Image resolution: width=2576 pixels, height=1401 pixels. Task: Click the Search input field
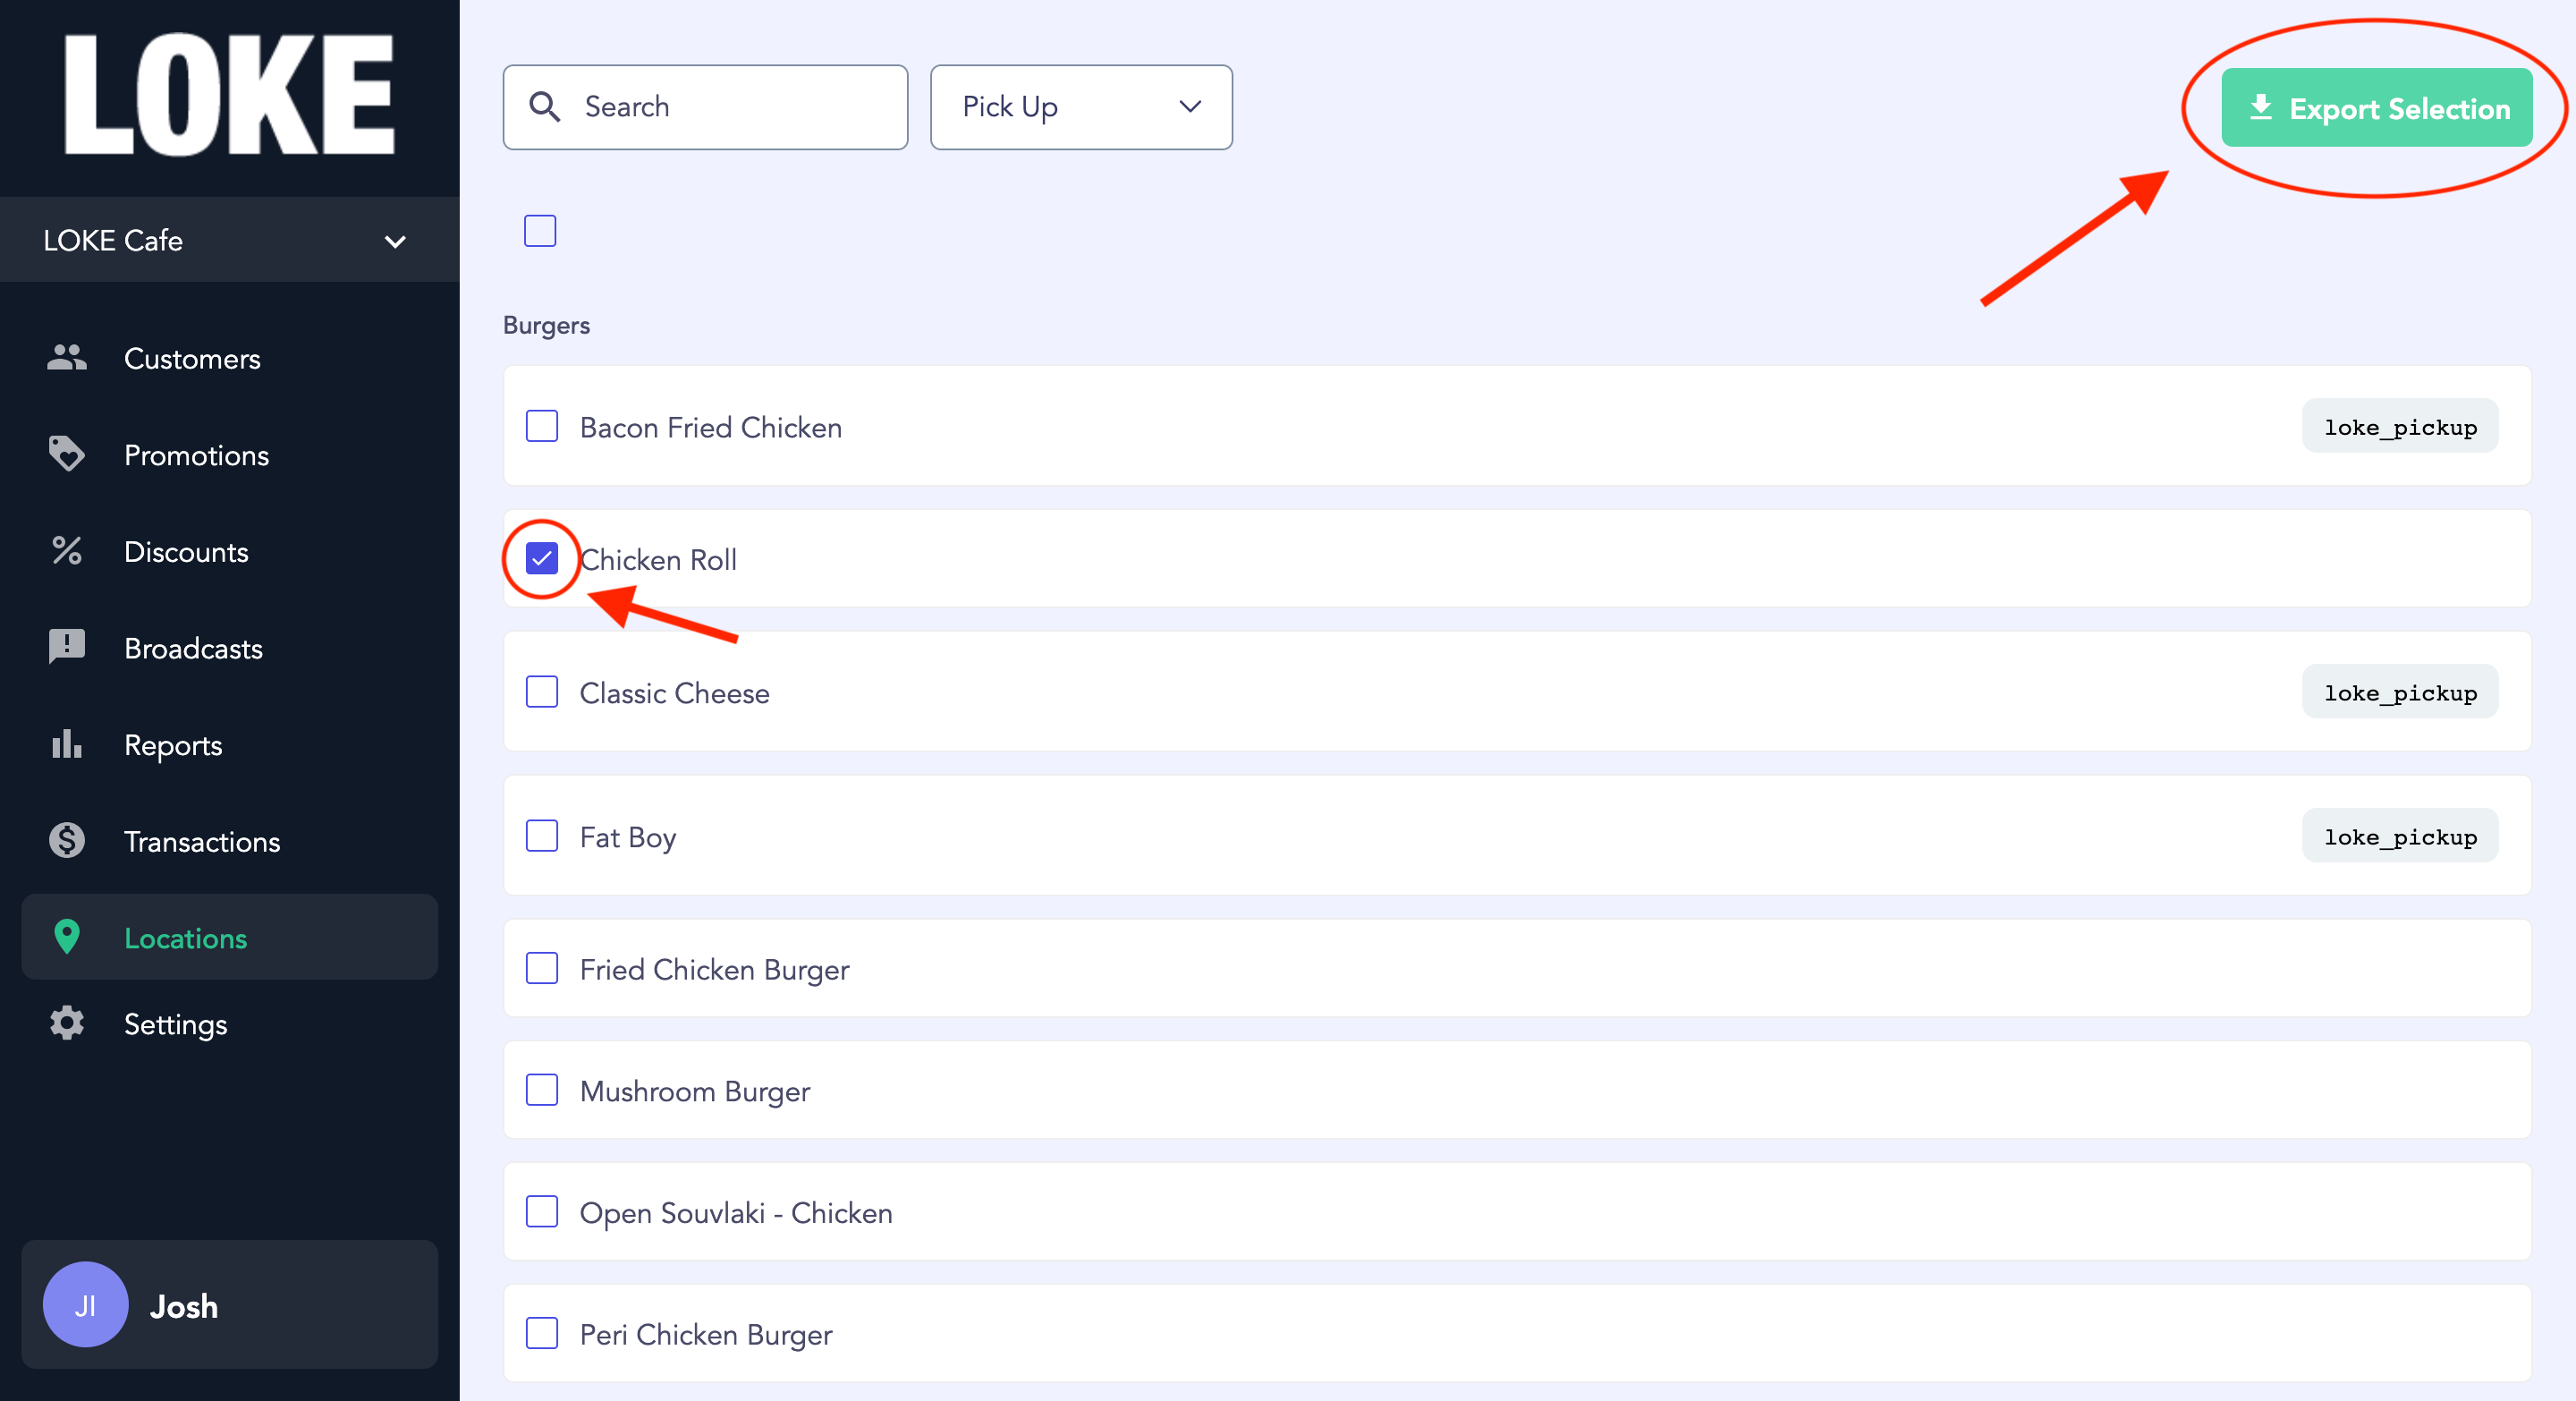pyautogui.click(x=705, y=107)
